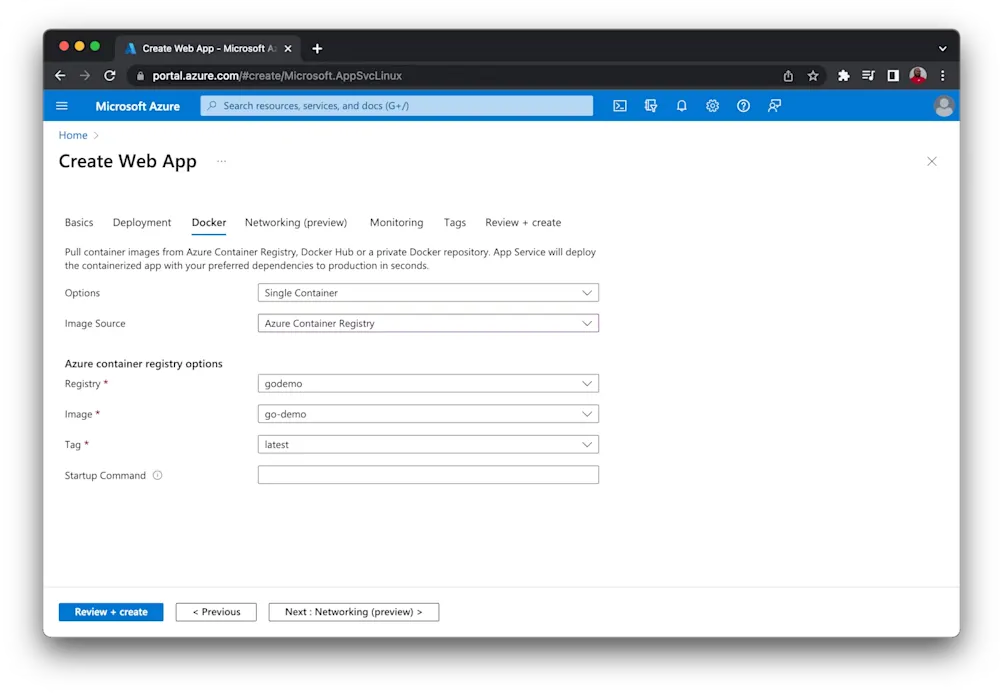Click the Home breadcrumb link
Viewport: 1003px width, 694px height.
[73, 135]
